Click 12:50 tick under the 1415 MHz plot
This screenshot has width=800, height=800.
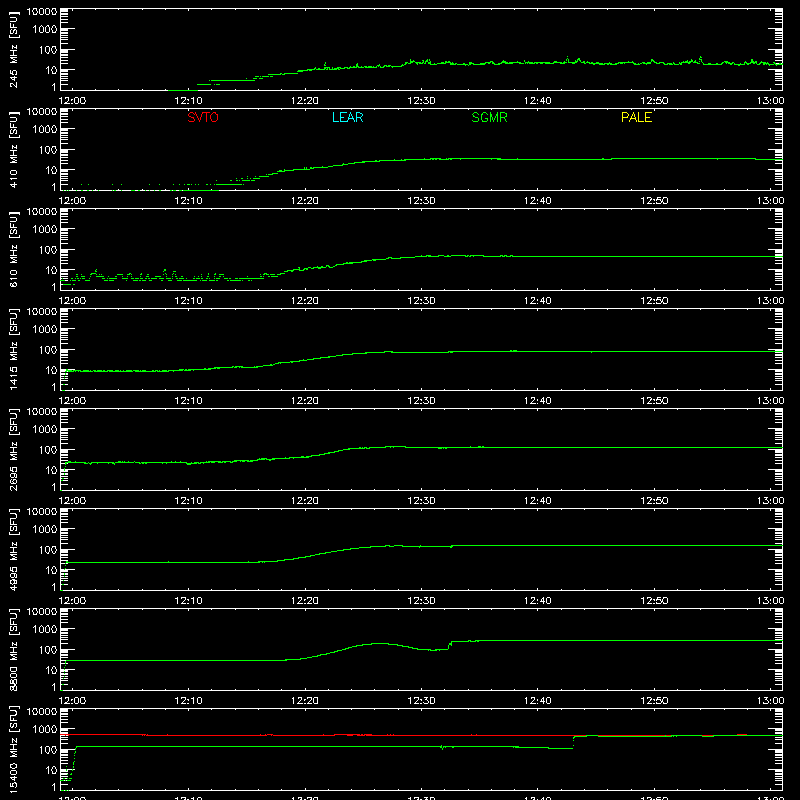(654, 401)
